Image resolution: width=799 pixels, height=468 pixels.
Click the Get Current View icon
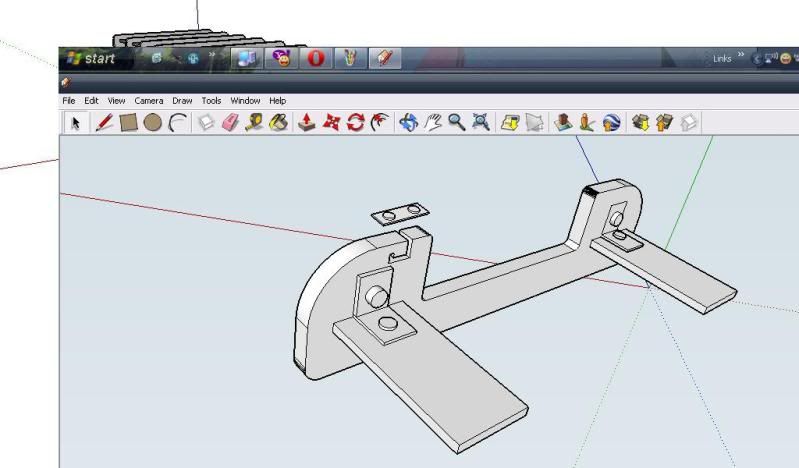(x=510, y=123)
